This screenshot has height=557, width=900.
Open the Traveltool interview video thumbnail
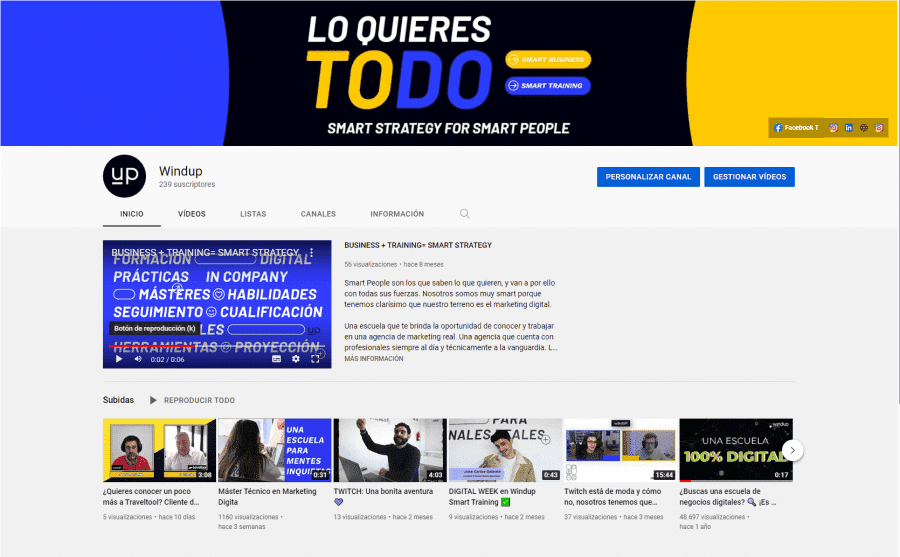(159, 450)
